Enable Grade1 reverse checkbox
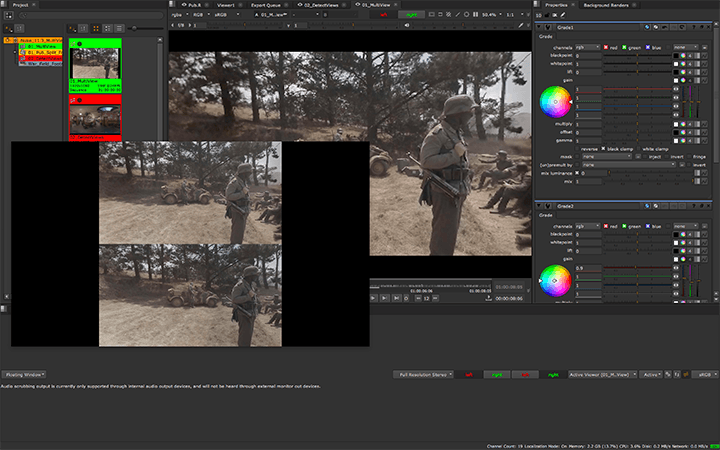The image size is (720, 450). click(x=577, y=149)
